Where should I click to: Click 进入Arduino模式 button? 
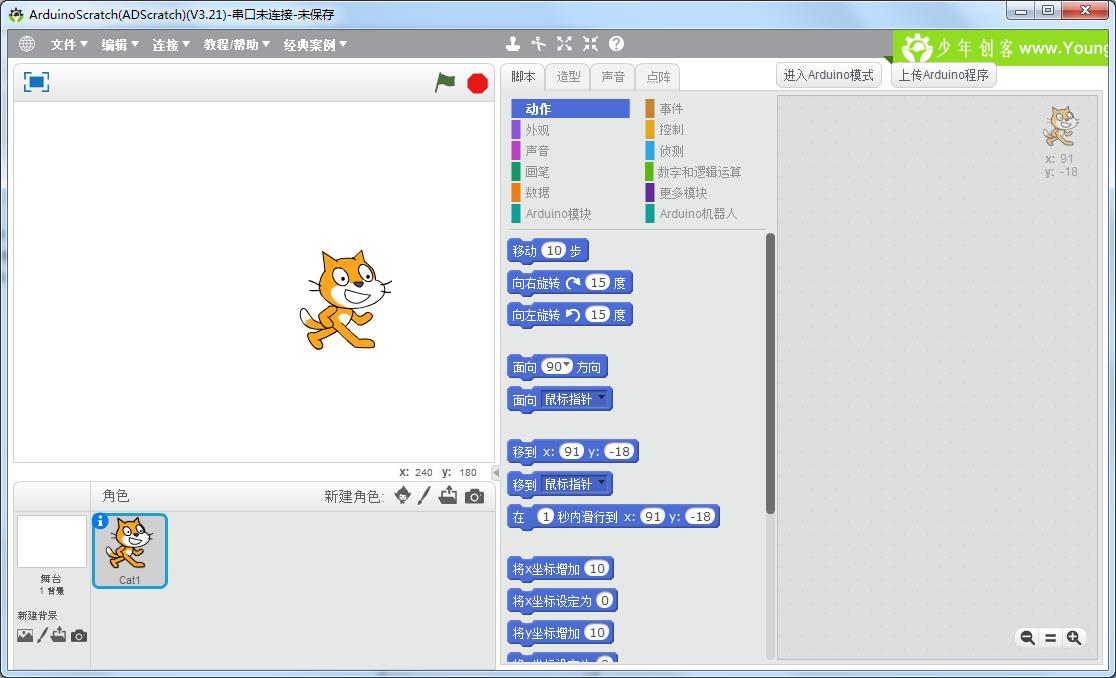click(828, 75)
